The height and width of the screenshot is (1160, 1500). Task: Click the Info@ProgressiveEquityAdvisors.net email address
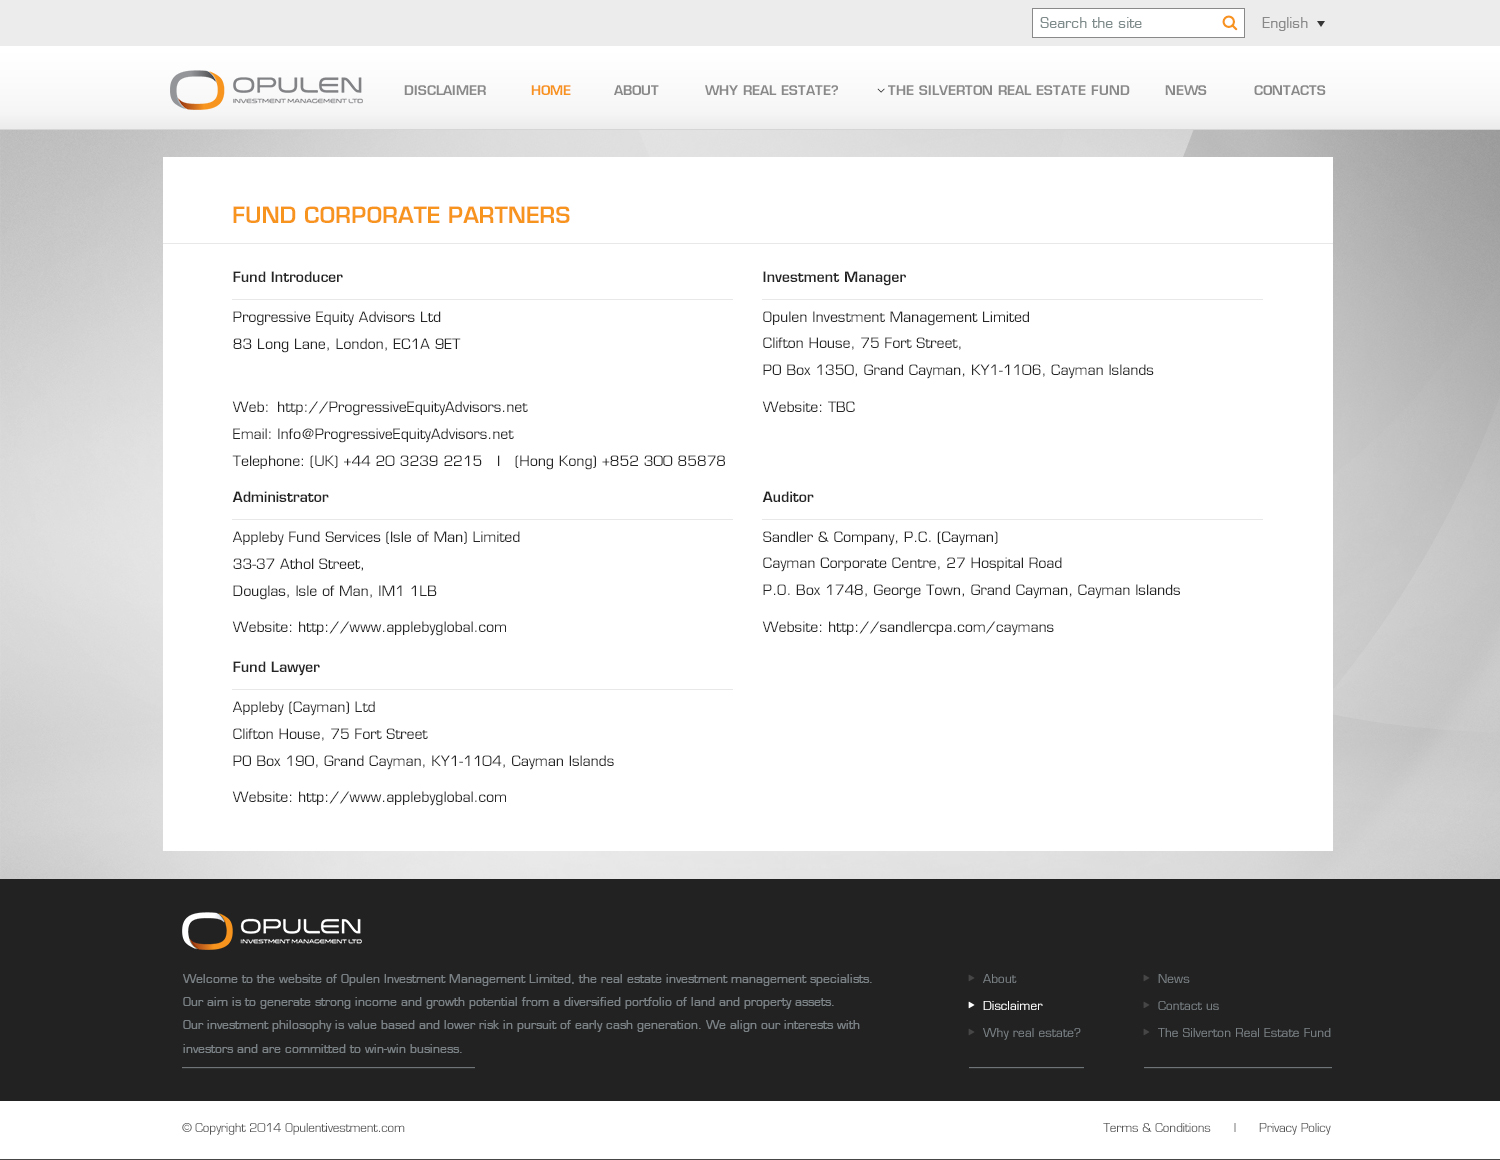pos(395,434)
